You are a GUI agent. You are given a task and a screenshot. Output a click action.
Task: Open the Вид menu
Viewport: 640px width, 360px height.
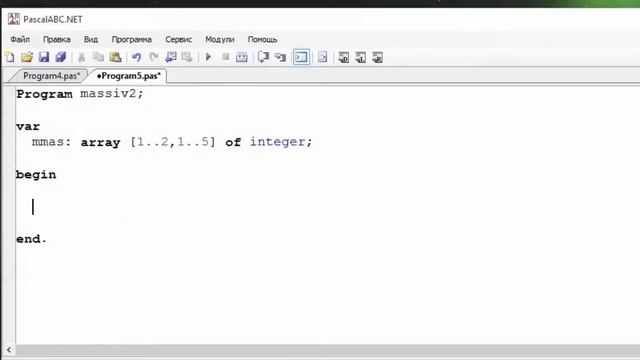tap(91, 40)
